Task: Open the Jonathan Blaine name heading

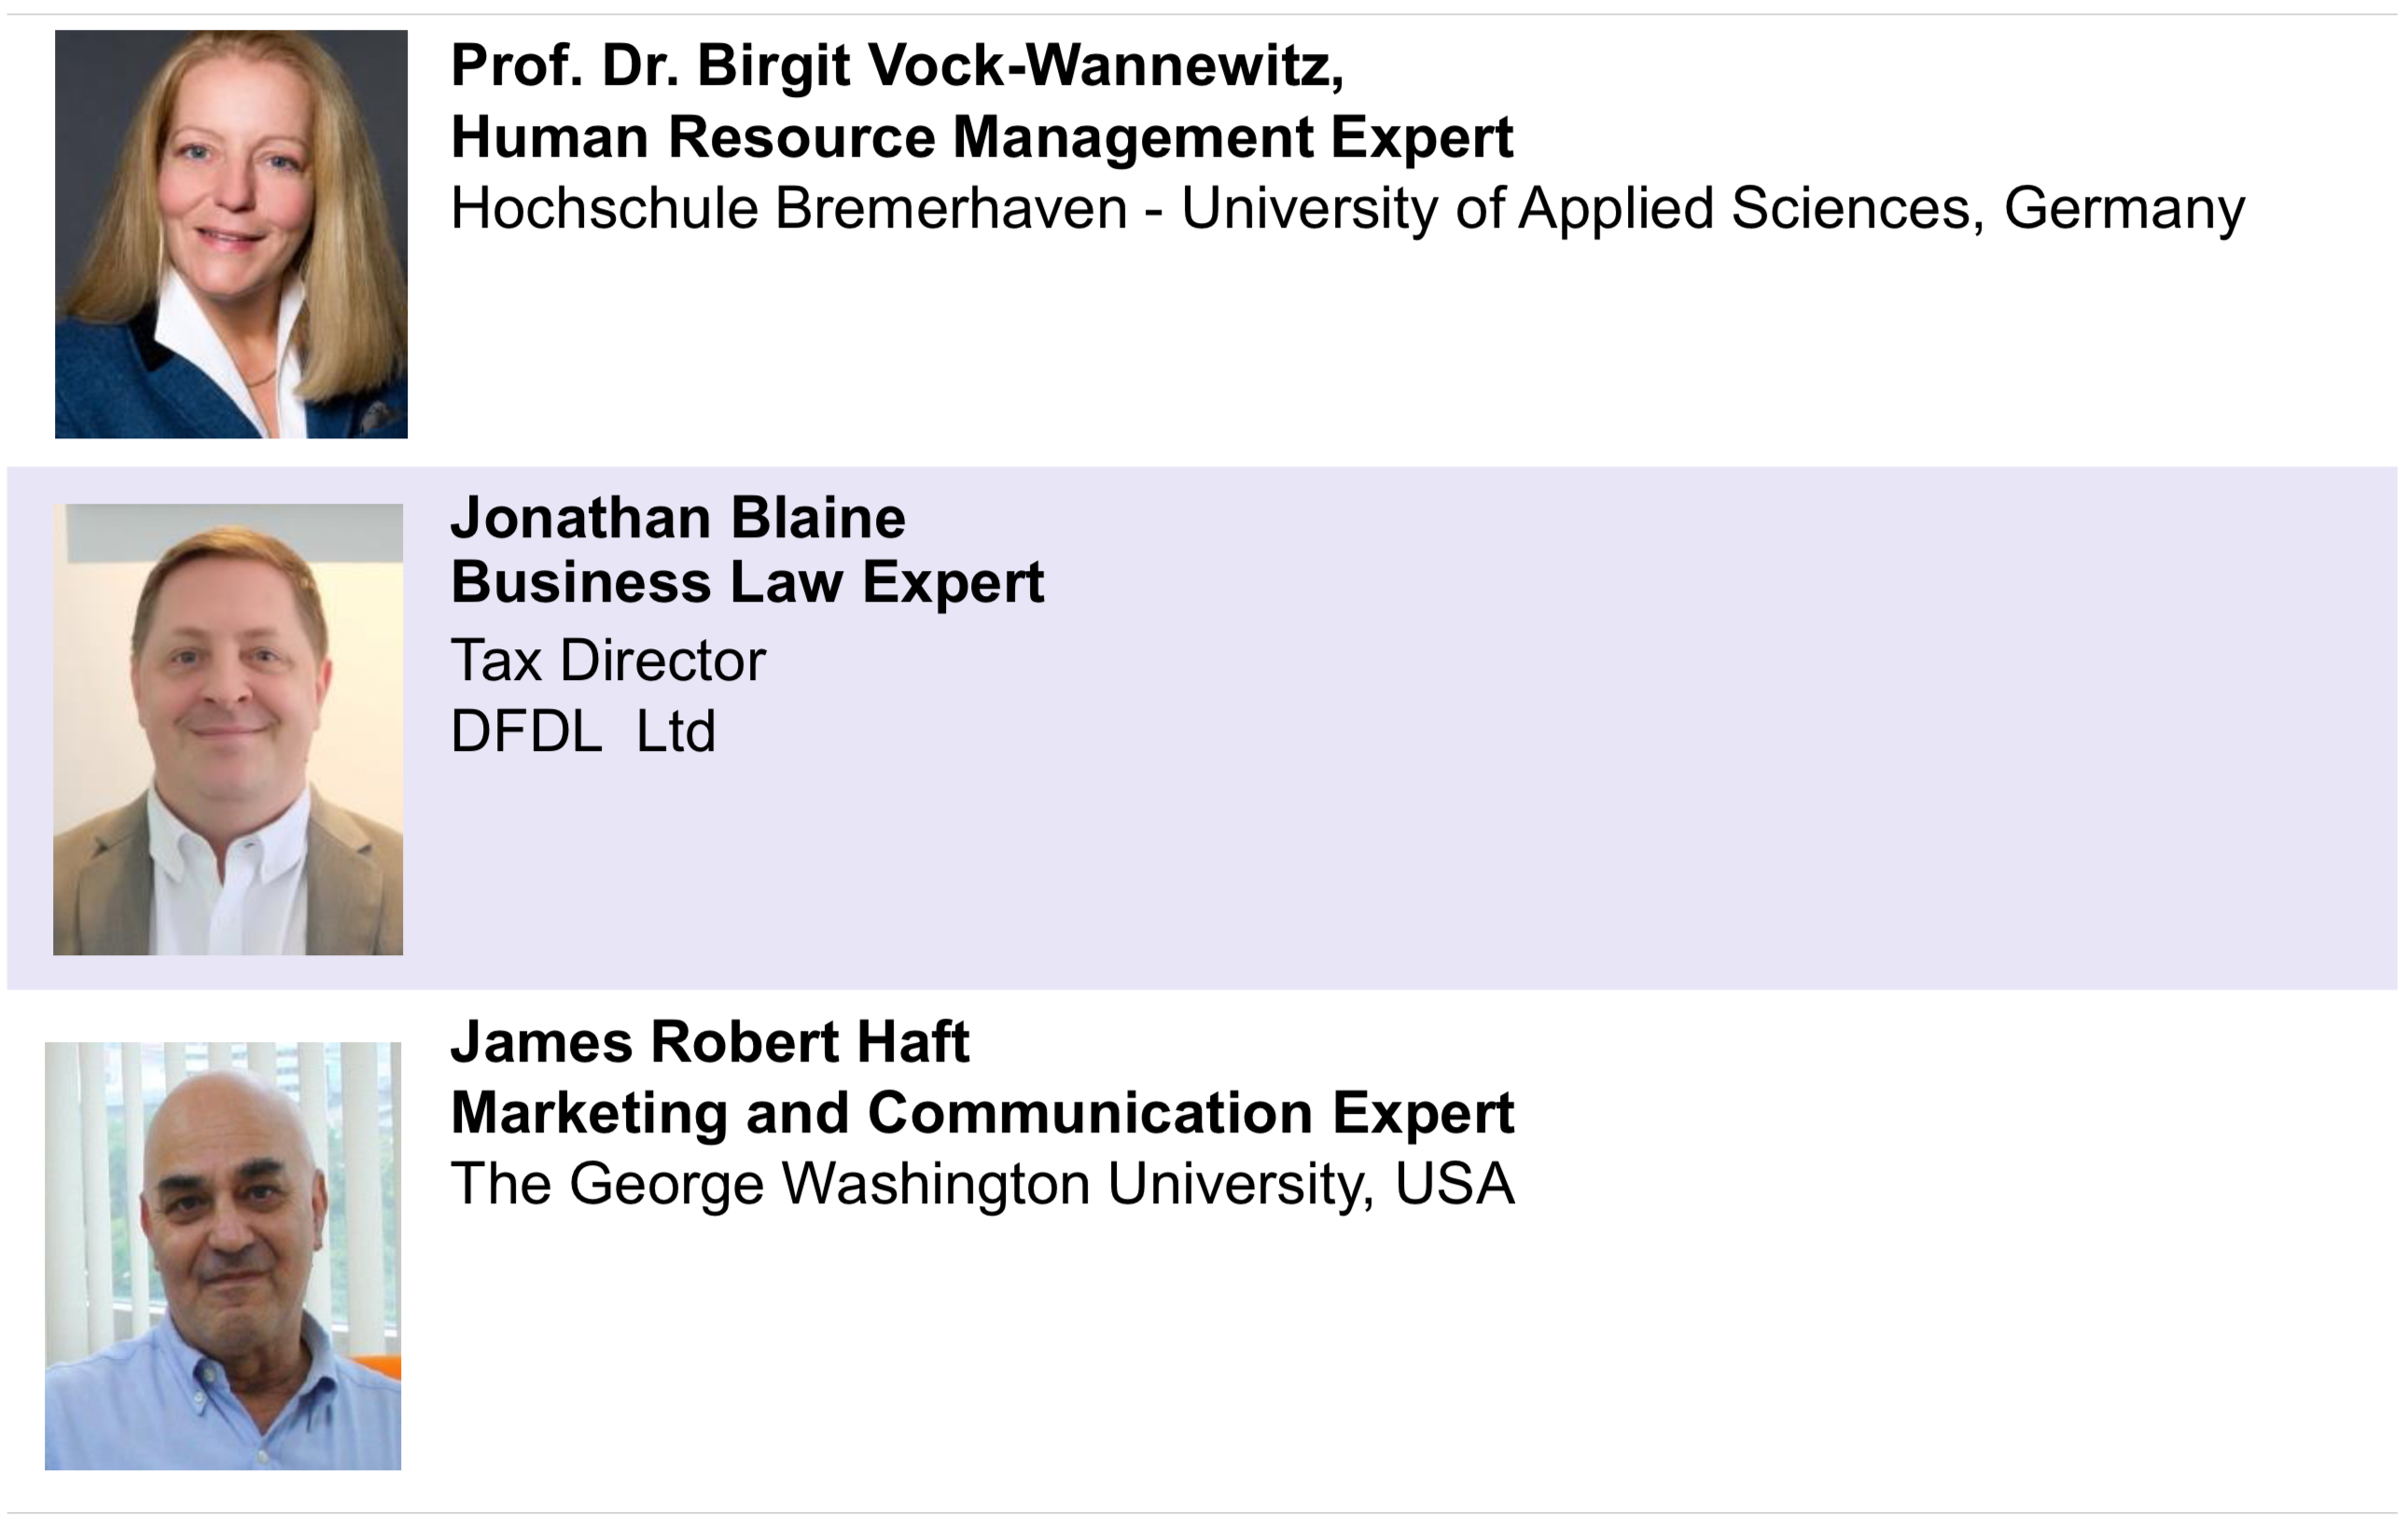Action: 678,518
